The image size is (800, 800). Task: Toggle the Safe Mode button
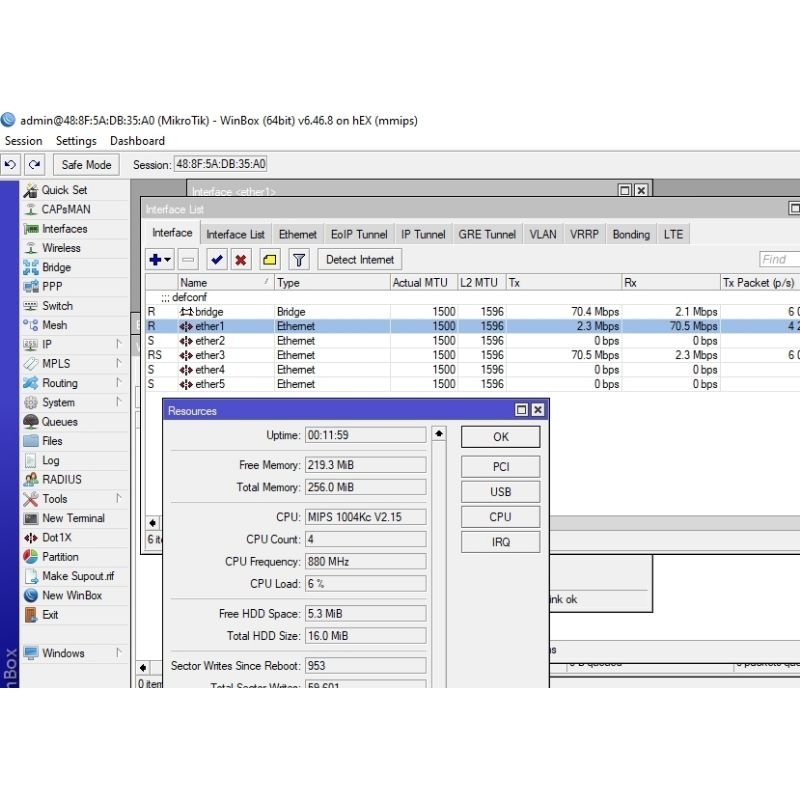tap(86, 165)
